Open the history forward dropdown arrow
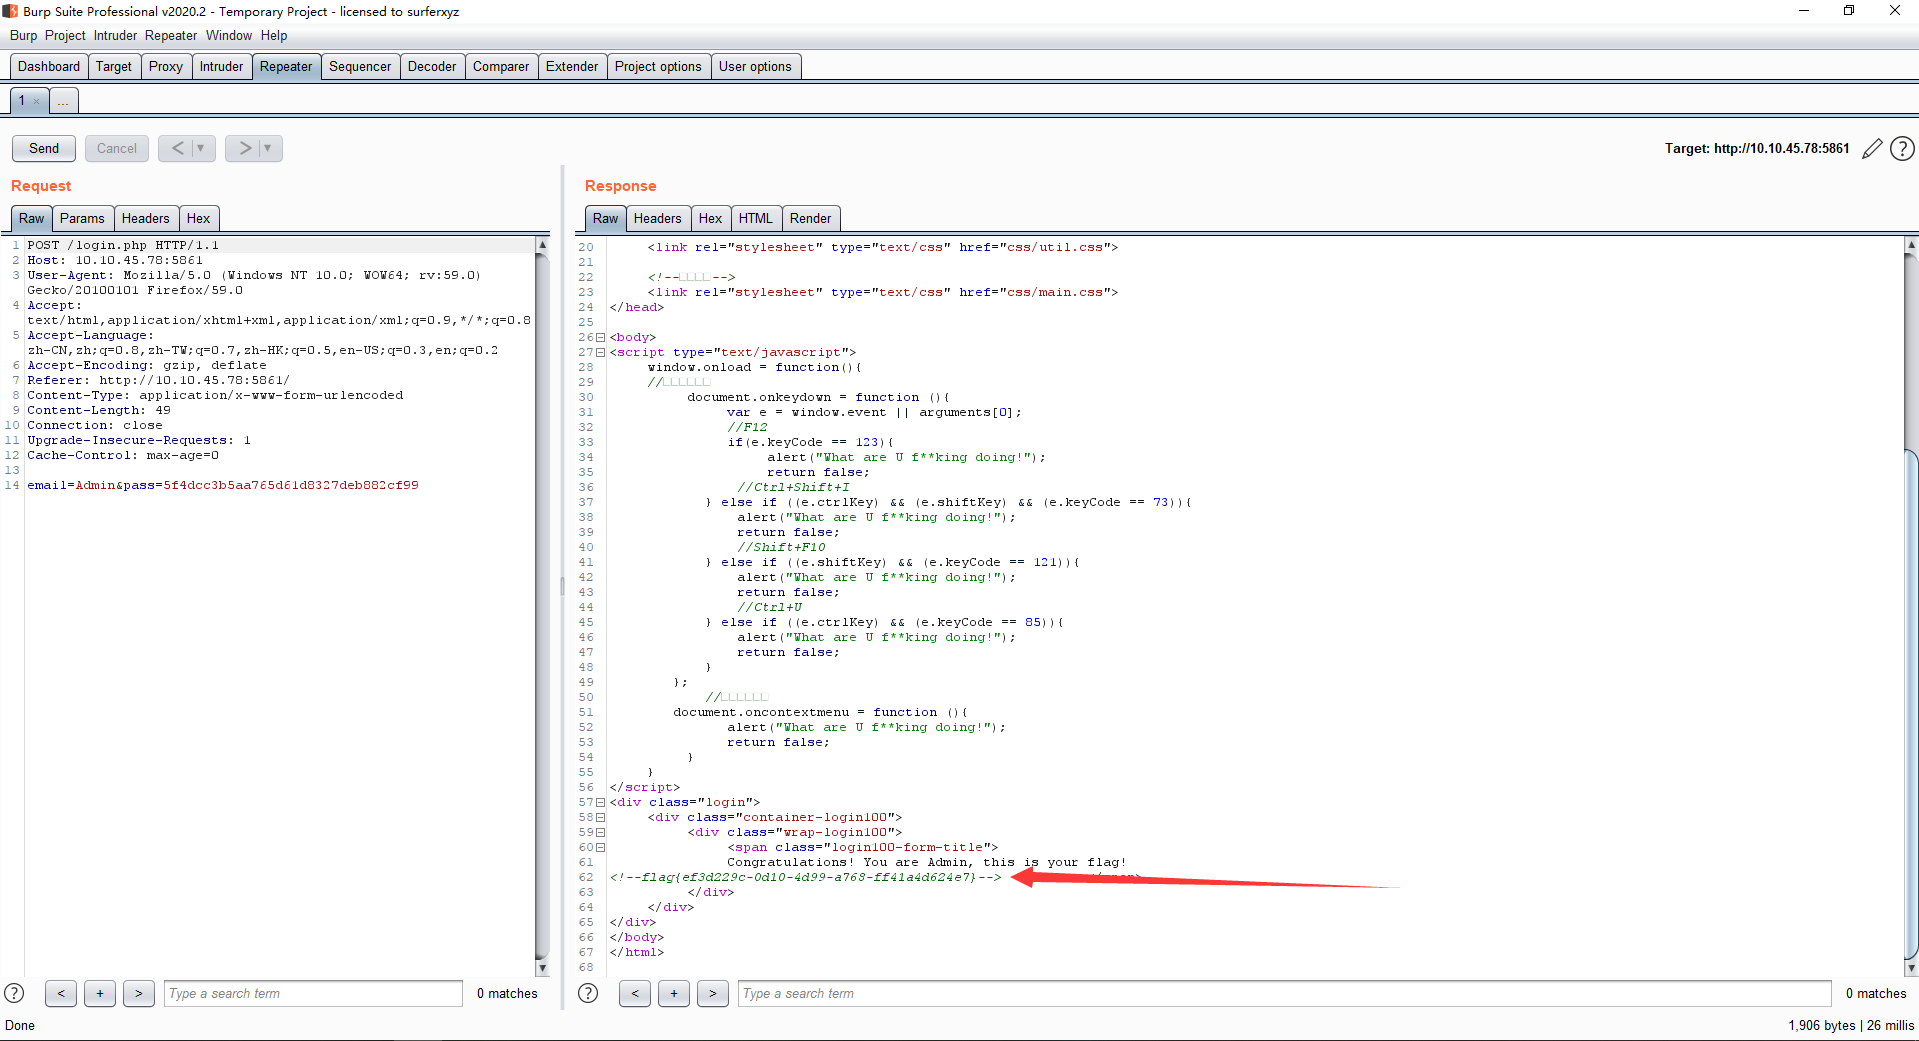The height and width of the screenshot is (1041, 1919). 268,148
